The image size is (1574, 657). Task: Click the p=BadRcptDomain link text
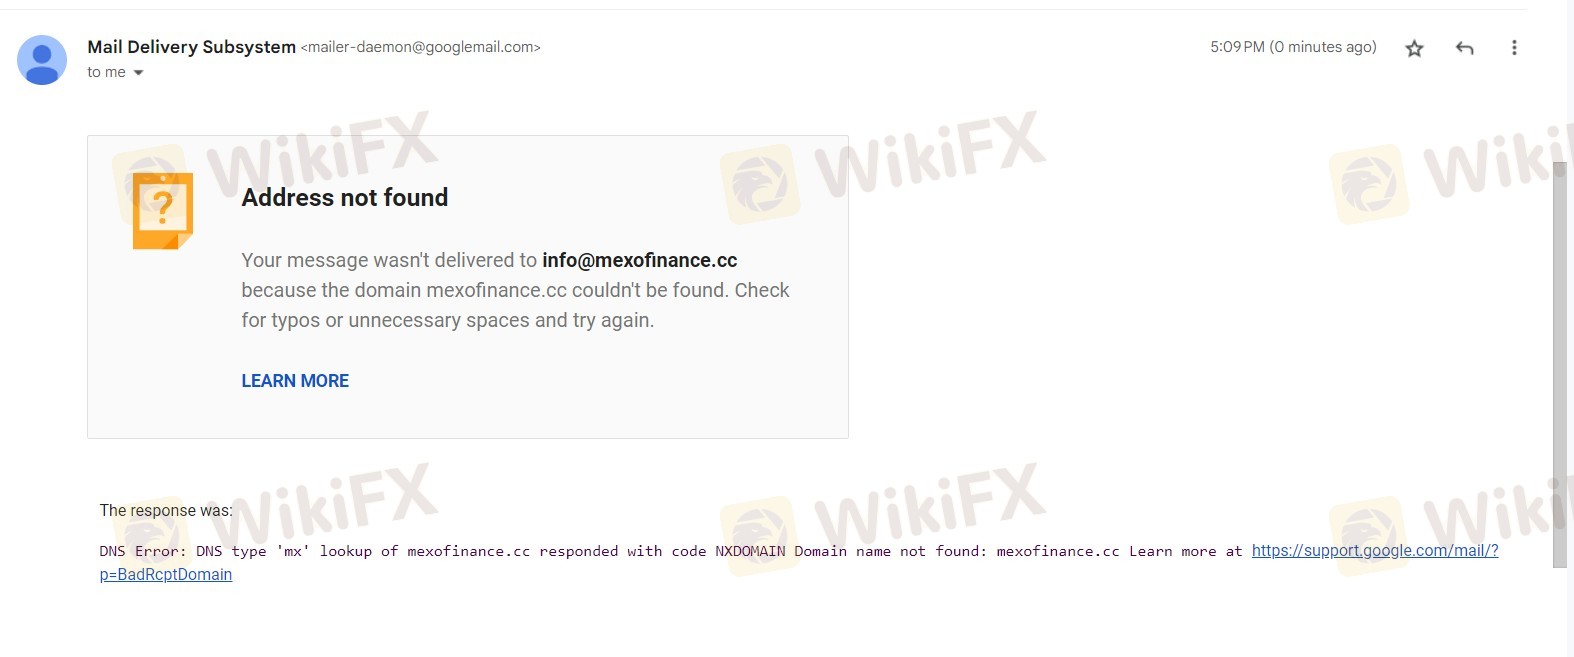[166, 575]
